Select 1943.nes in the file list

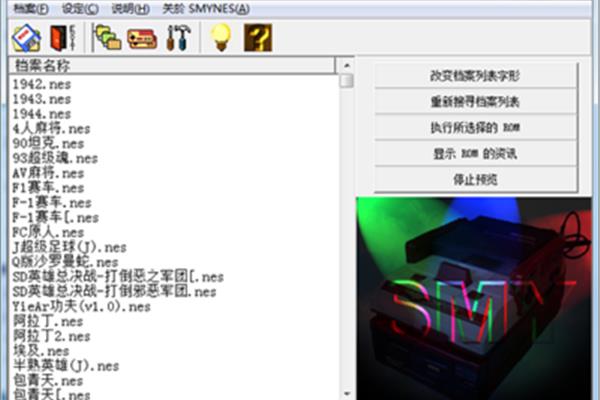pos(42,99)
